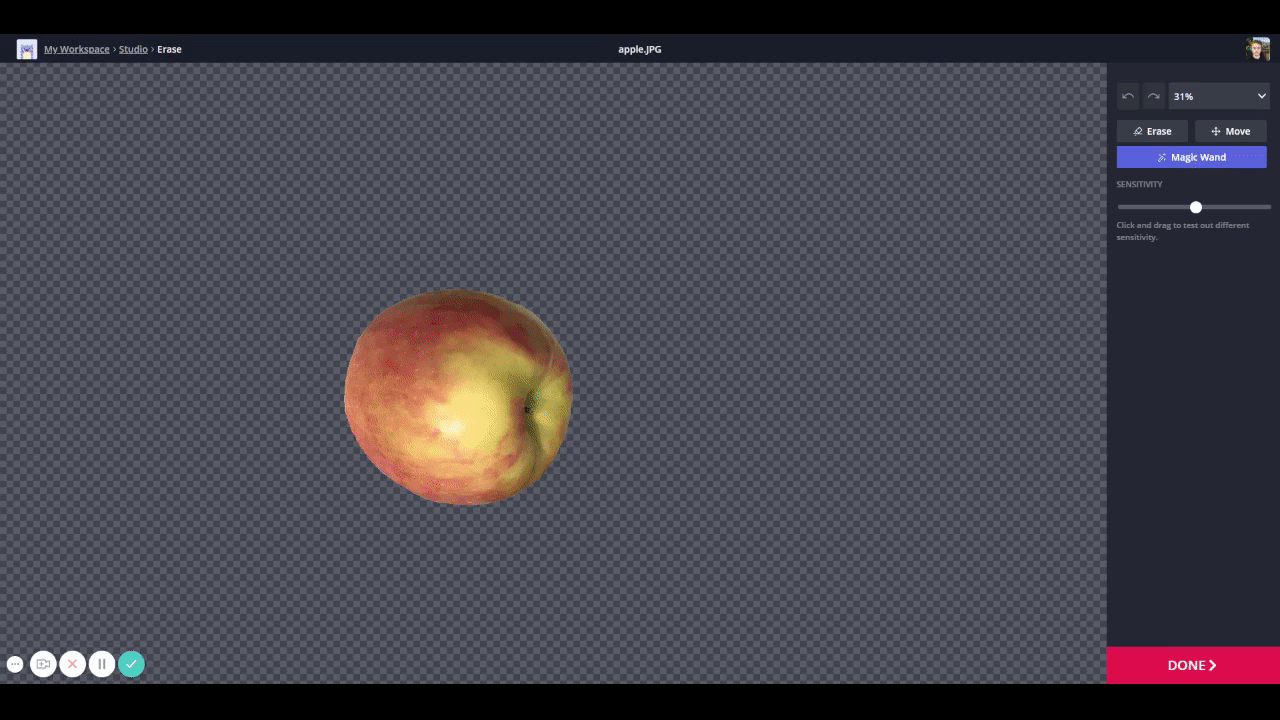Click the undo arrow button
1280x720 pixels.
pyautogui.click(x=1128, y=96)
